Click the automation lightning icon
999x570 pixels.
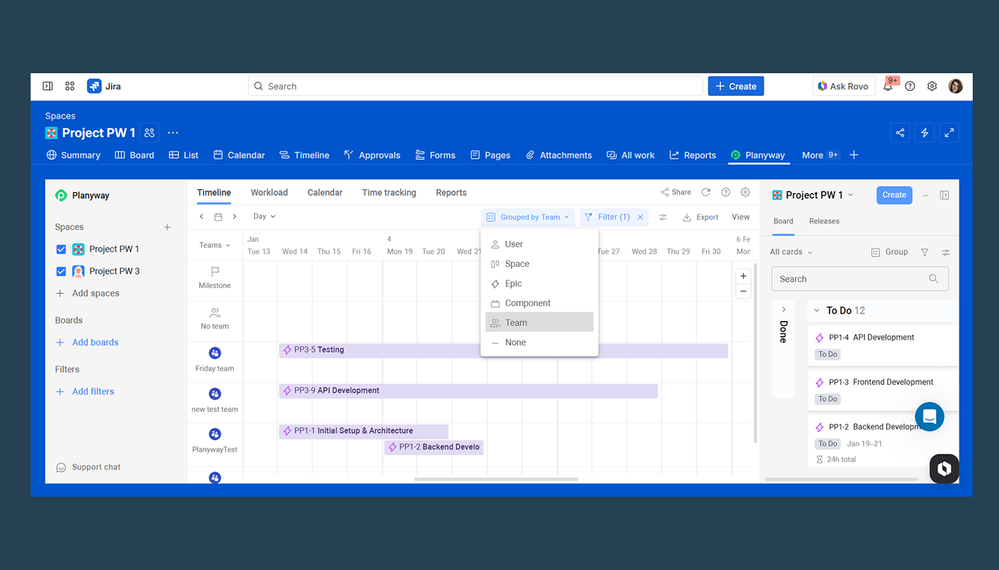(924, 132)
